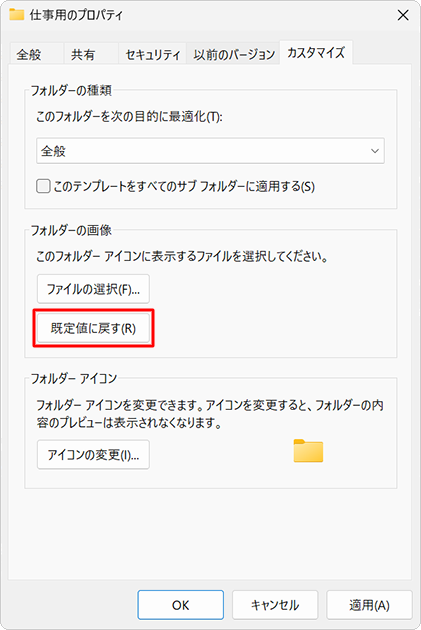Click the キャンセル button
Image resolution: width=421 pixels, height=630 pixels.
click(275, 605)
